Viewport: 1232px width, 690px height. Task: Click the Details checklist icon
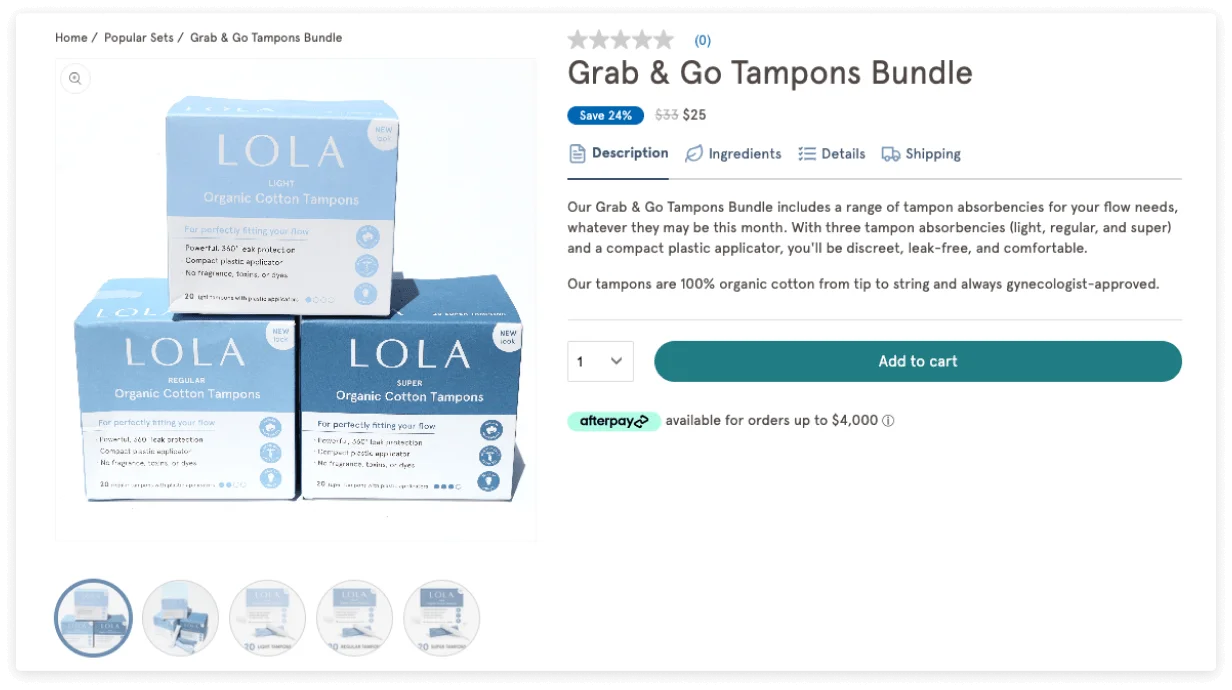click(807, 154)
